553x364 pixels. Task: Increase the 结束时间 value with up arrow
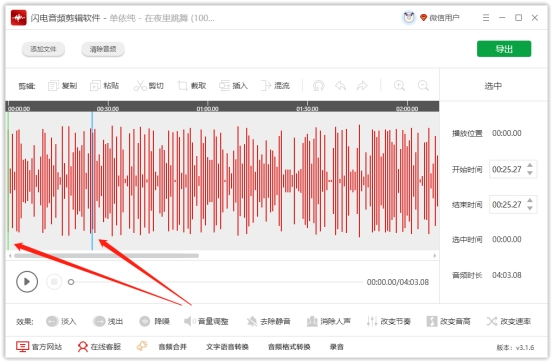click(x=530, y=201)
